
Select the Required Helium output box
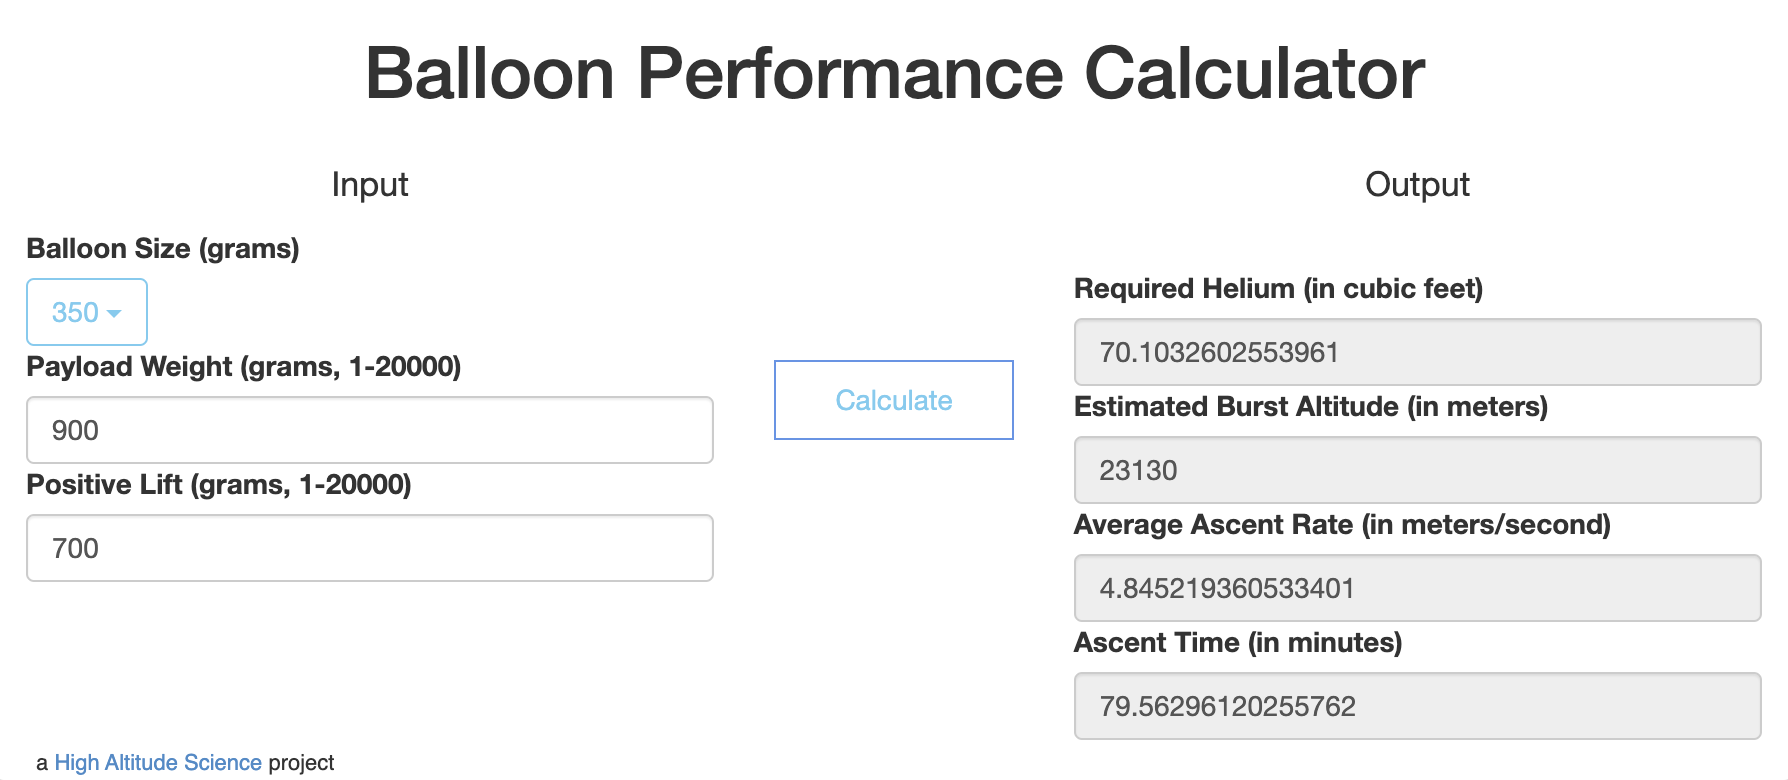pos(1416,352)
